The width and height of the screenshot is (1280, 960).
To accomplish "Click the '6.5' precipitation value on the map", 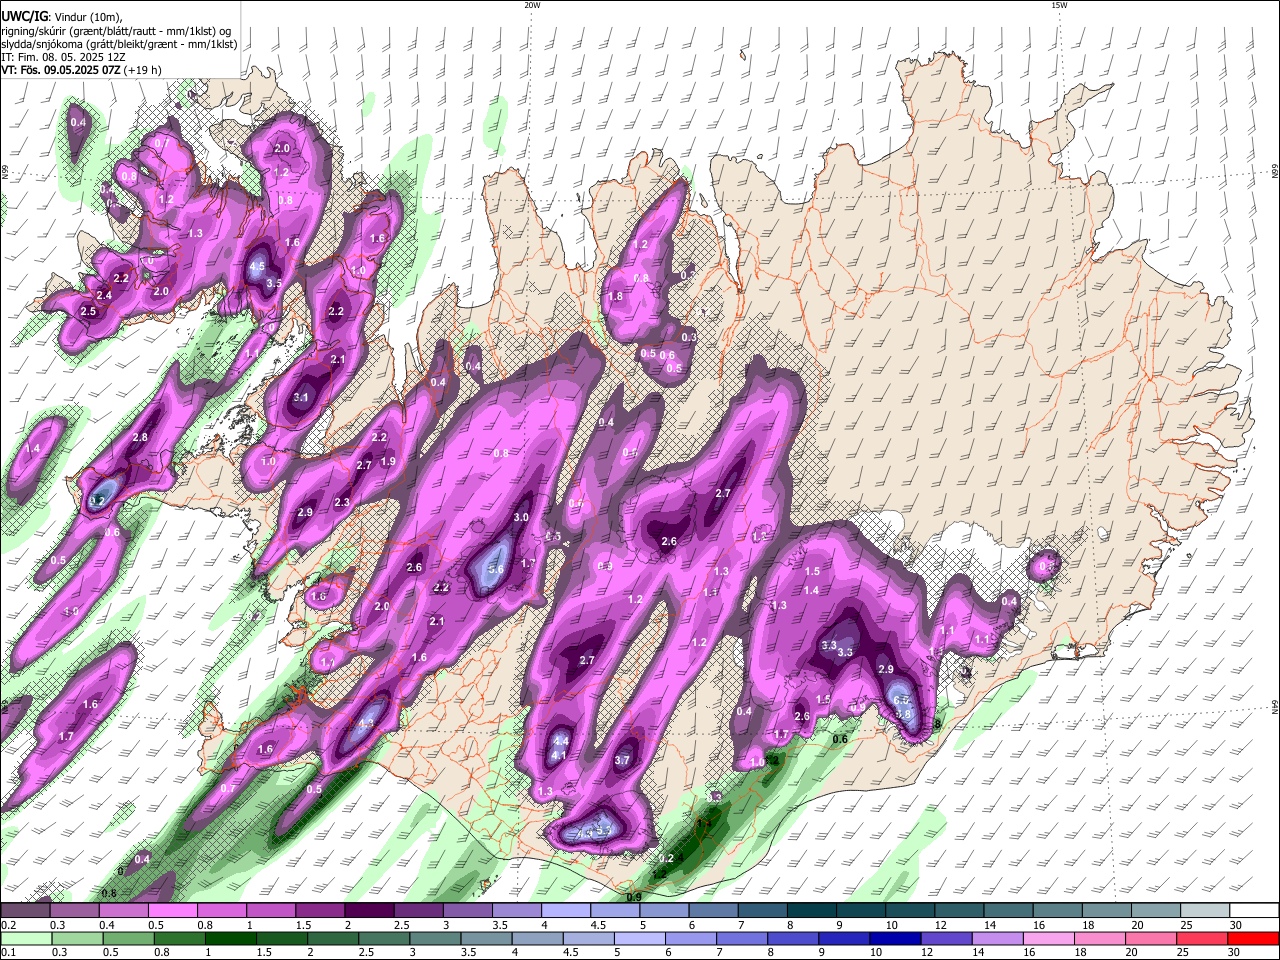I will point(900,700).
